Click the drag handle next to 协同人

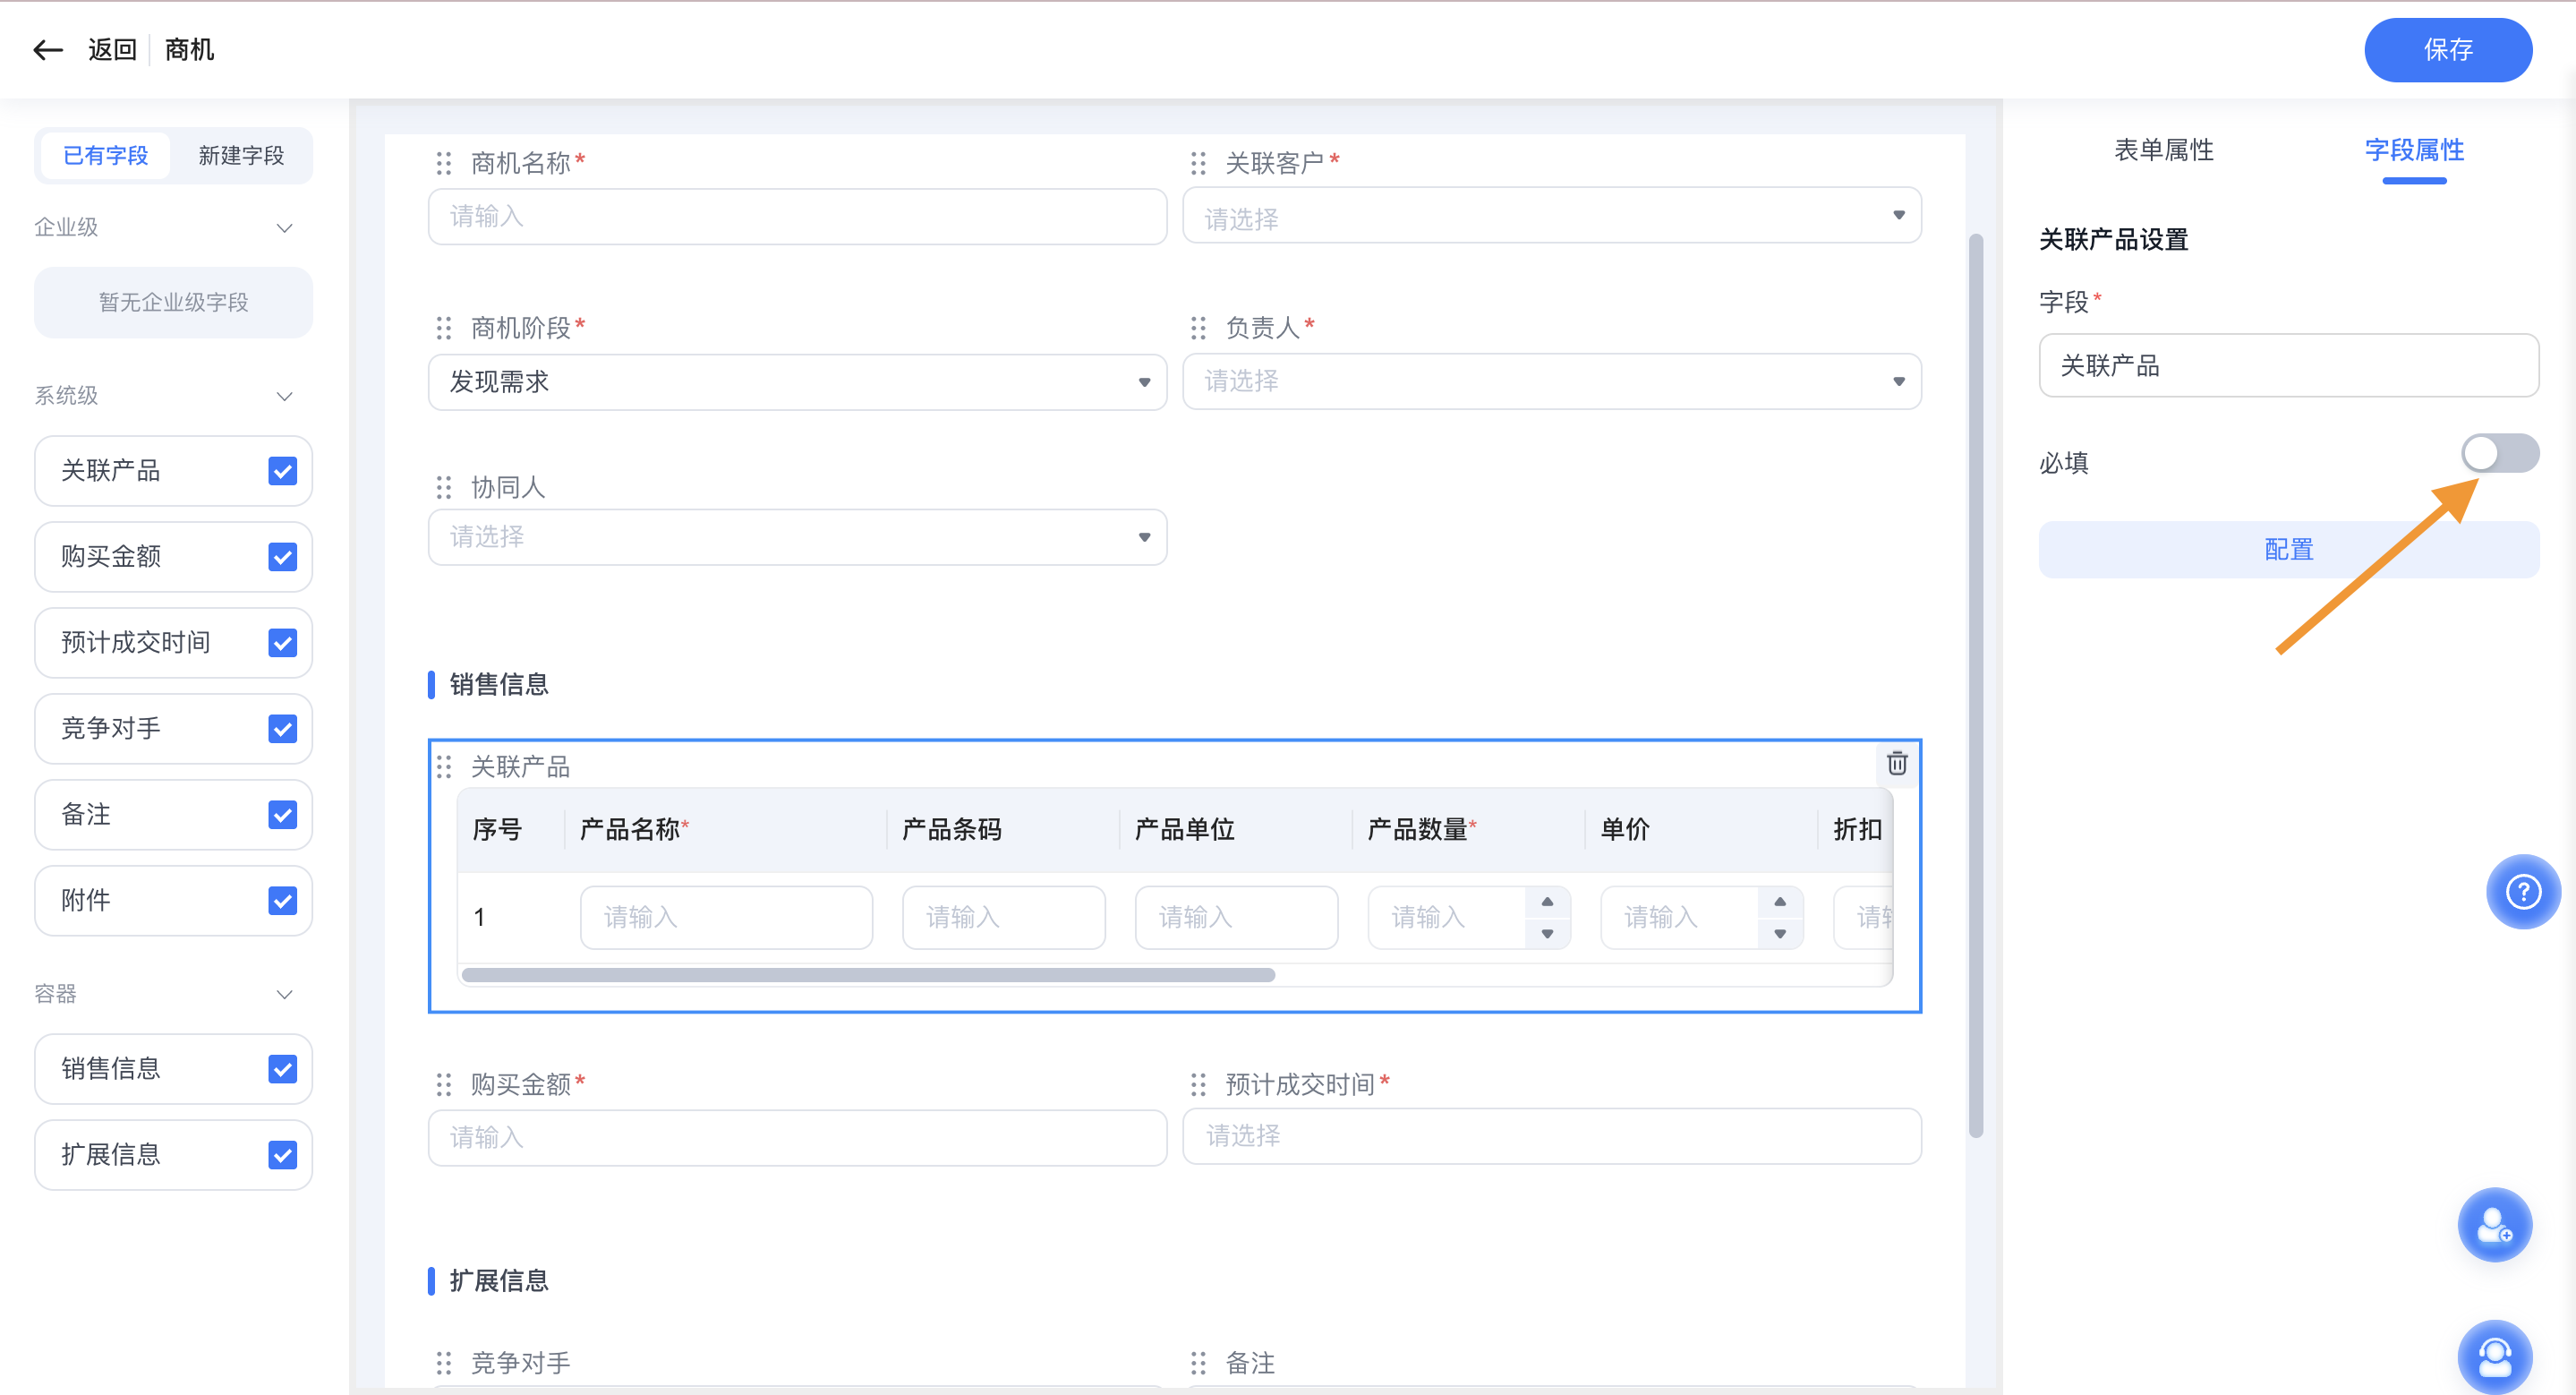[443, 487]
